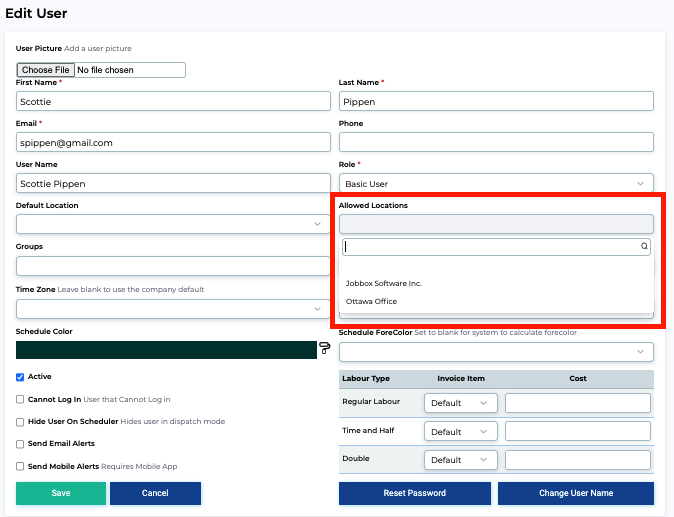Click the Time and Half cost field

tap(578, 431)
